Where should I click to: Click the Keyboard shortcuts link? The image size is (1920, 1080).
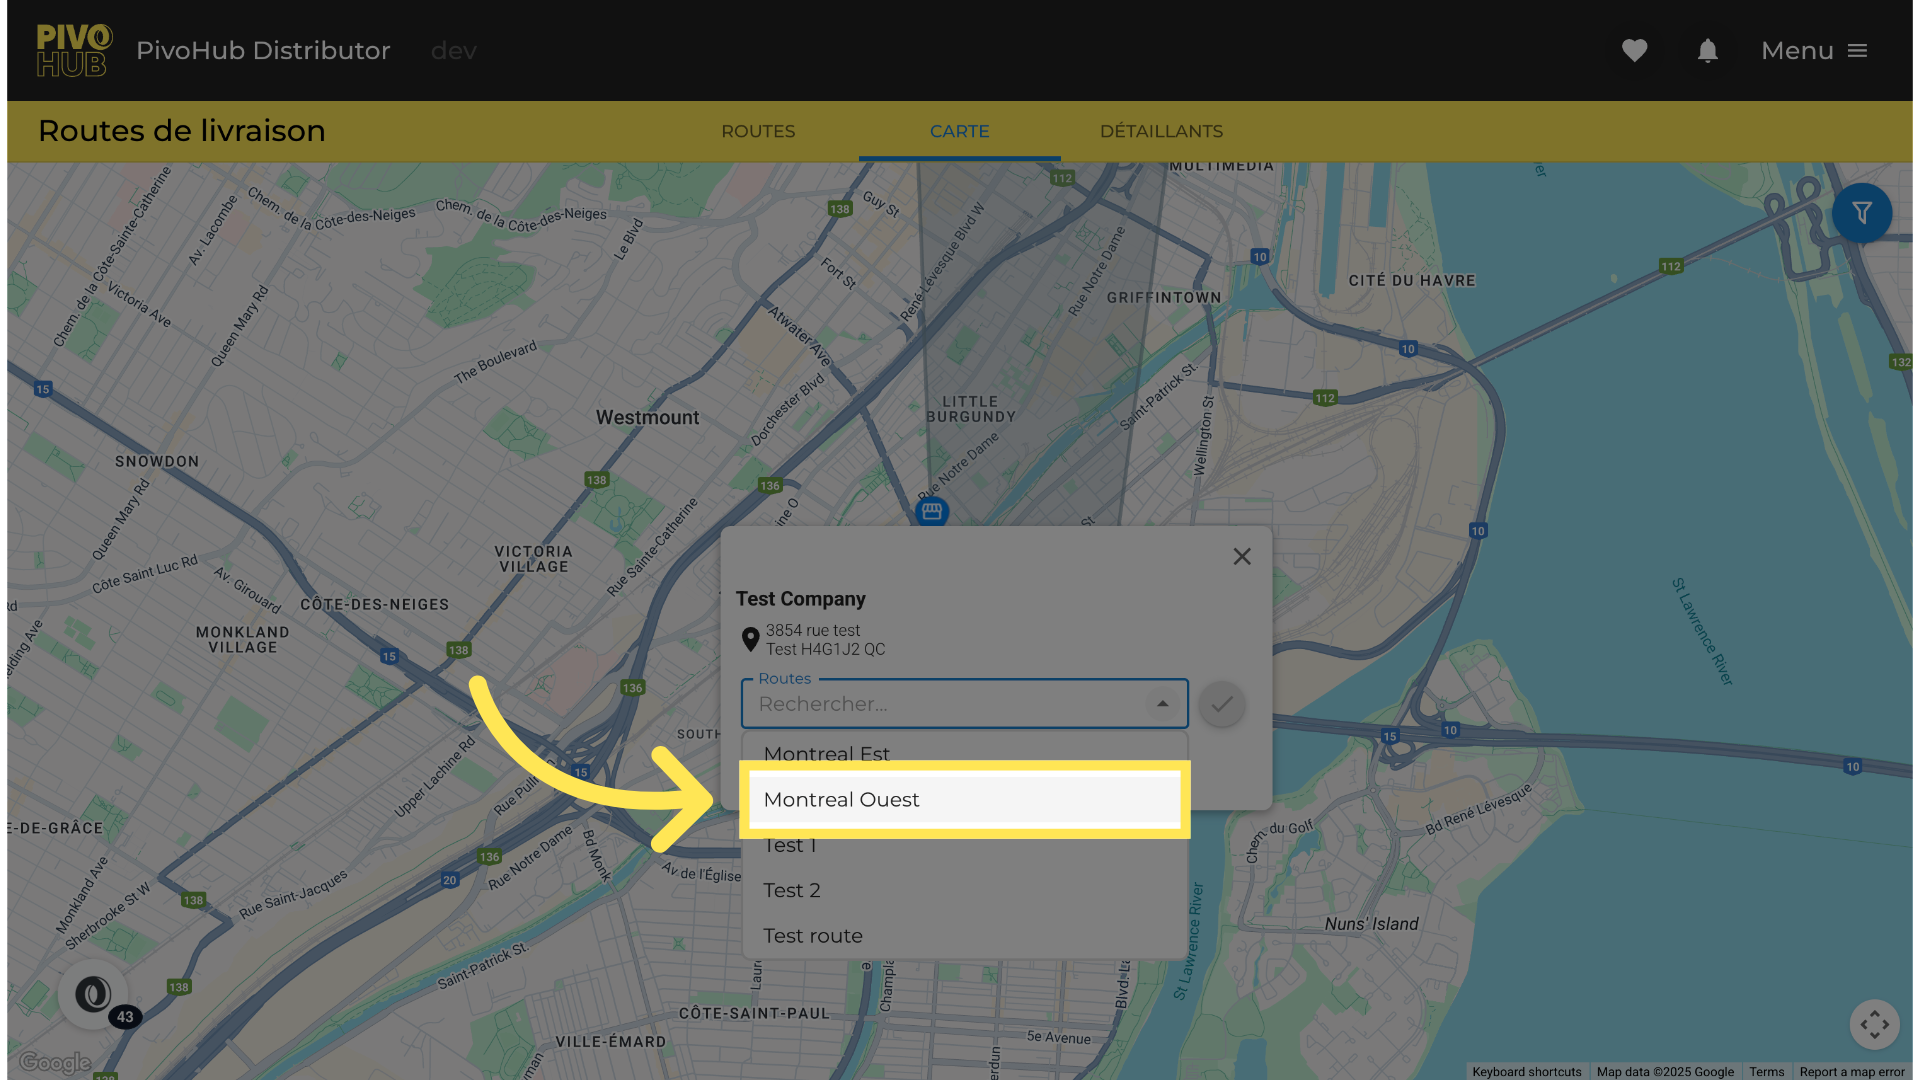(x=1526, y=1071)
